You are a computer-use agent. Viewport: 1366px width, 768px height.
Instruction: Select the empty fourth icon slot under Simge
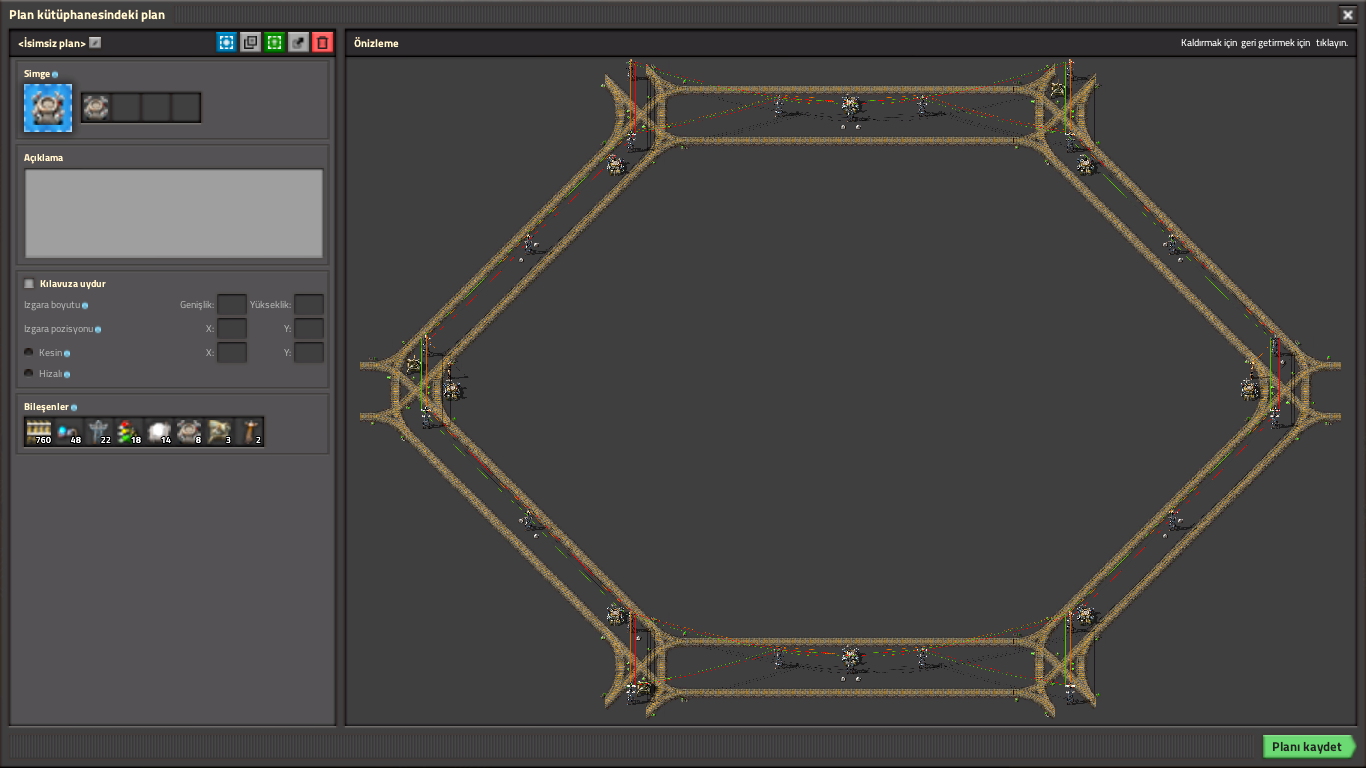(186, 107)
